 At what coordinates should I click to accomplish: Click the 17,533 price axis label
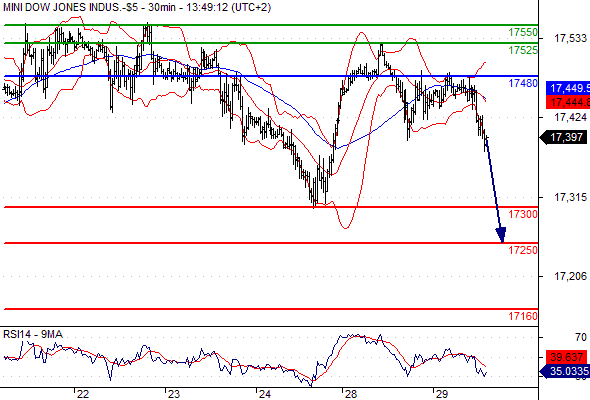click(x=570, y=38)
